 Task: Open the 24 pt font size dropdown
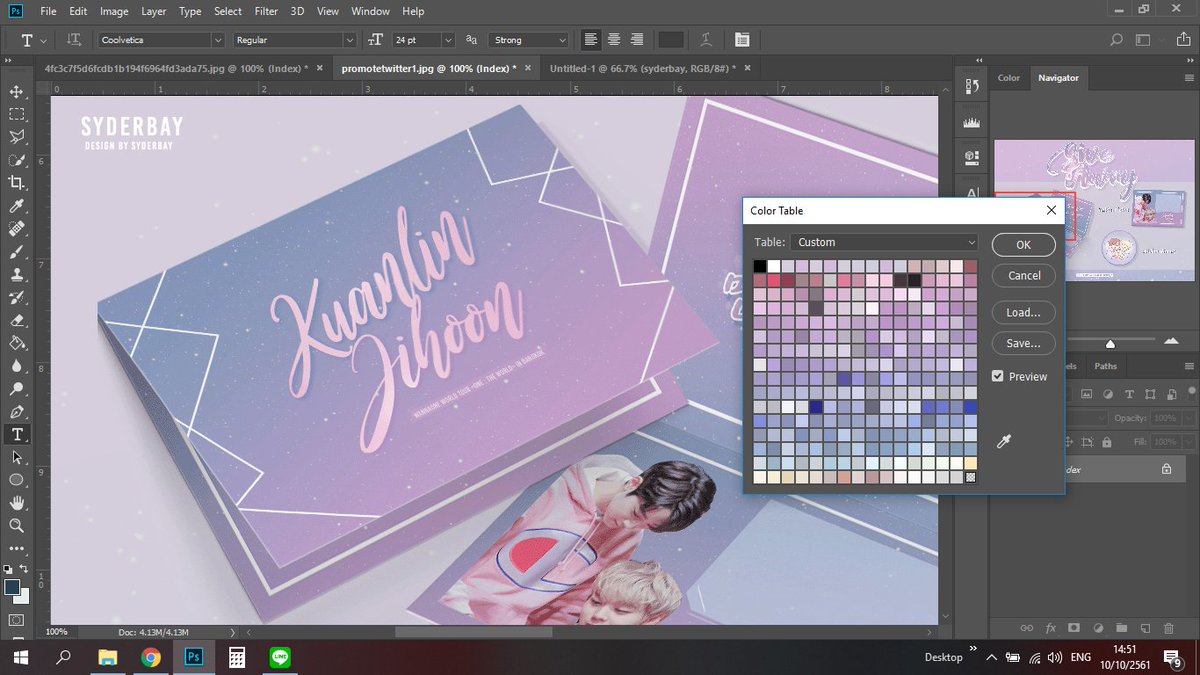(446, 40)
